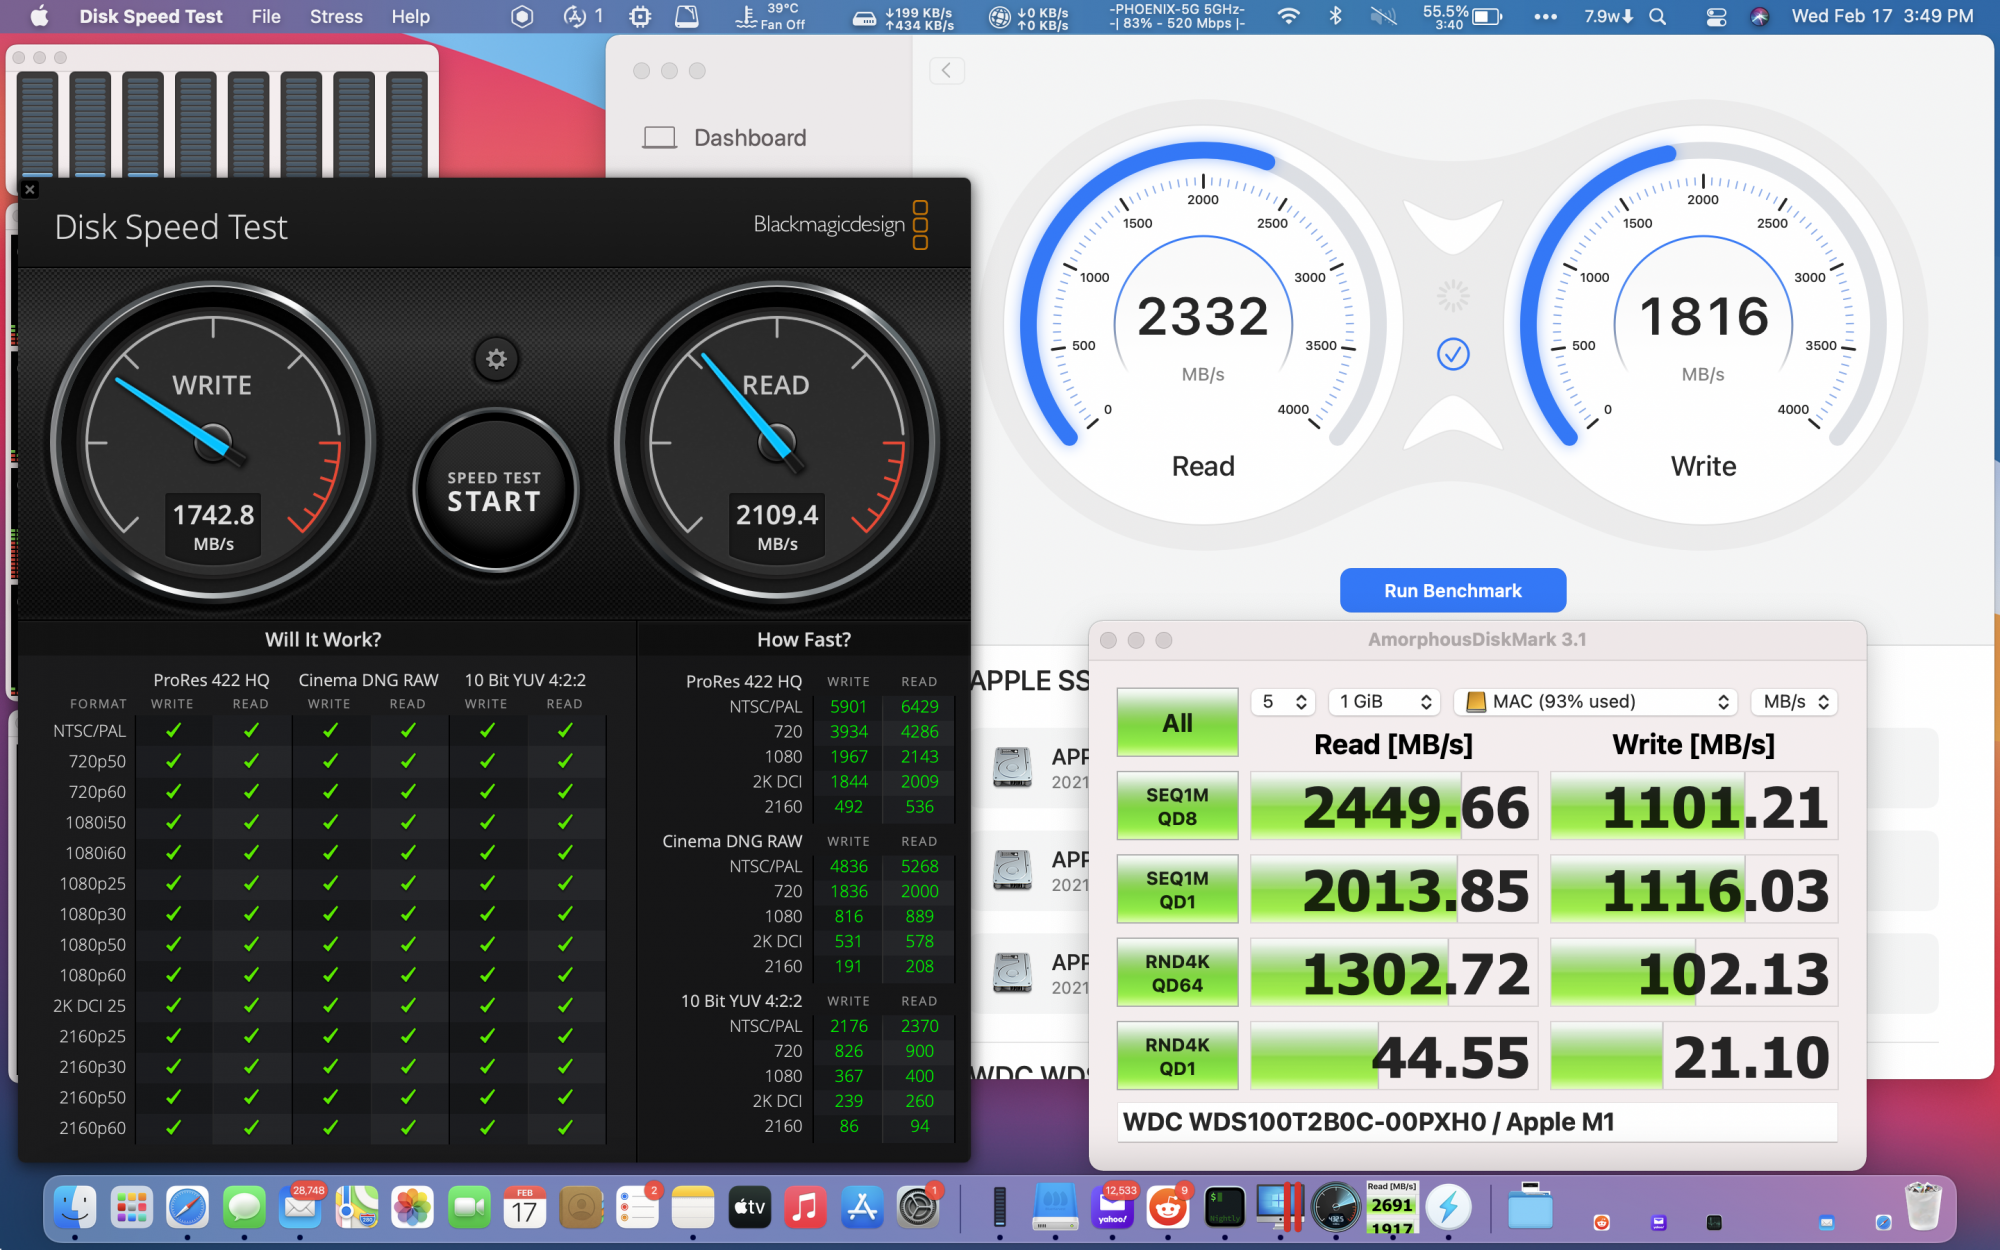Select the MAC (93% used) dropdown
Viewport: 2000px width, 1250px height.
[x=1594, y=703]
